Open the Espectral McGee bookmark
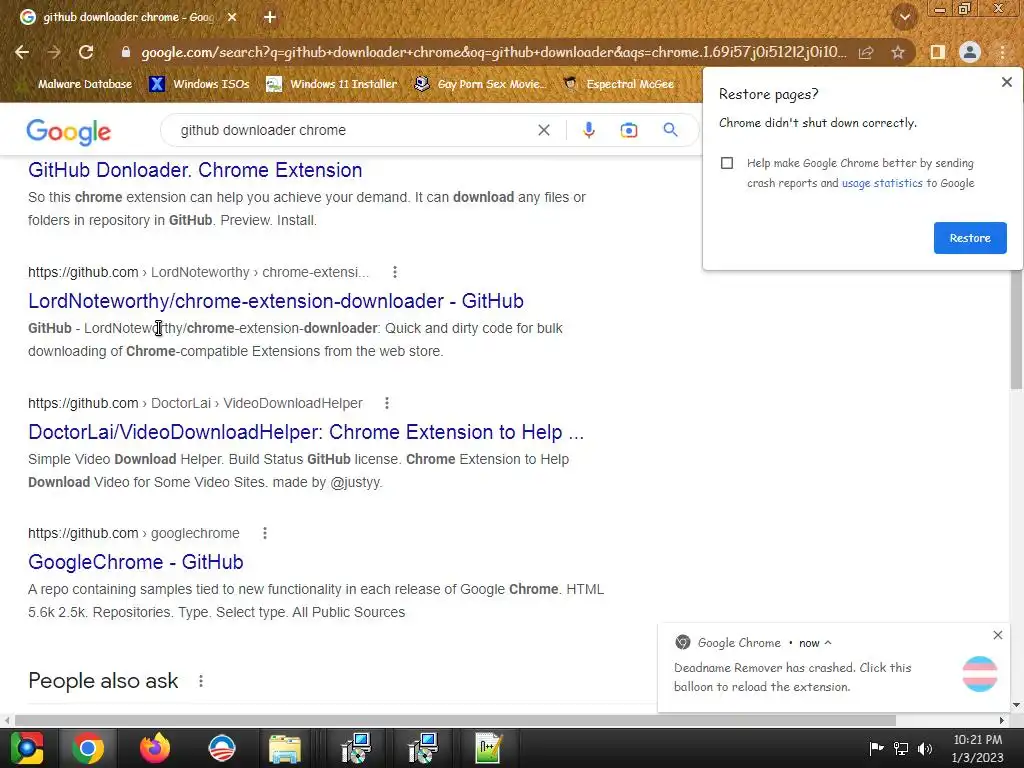 tap(619, 84)
